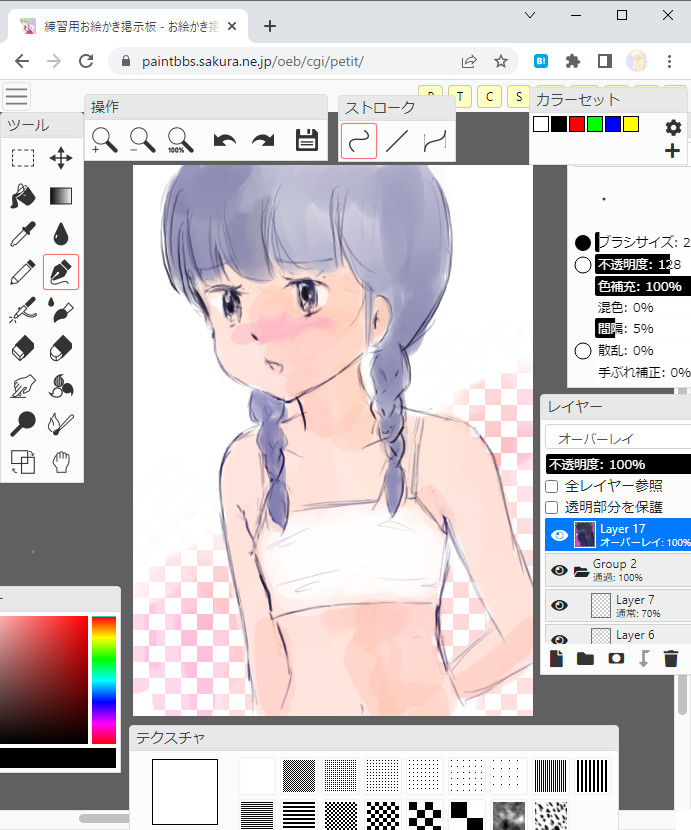
Task: Choose the hand pan tool
Action: 61,462
